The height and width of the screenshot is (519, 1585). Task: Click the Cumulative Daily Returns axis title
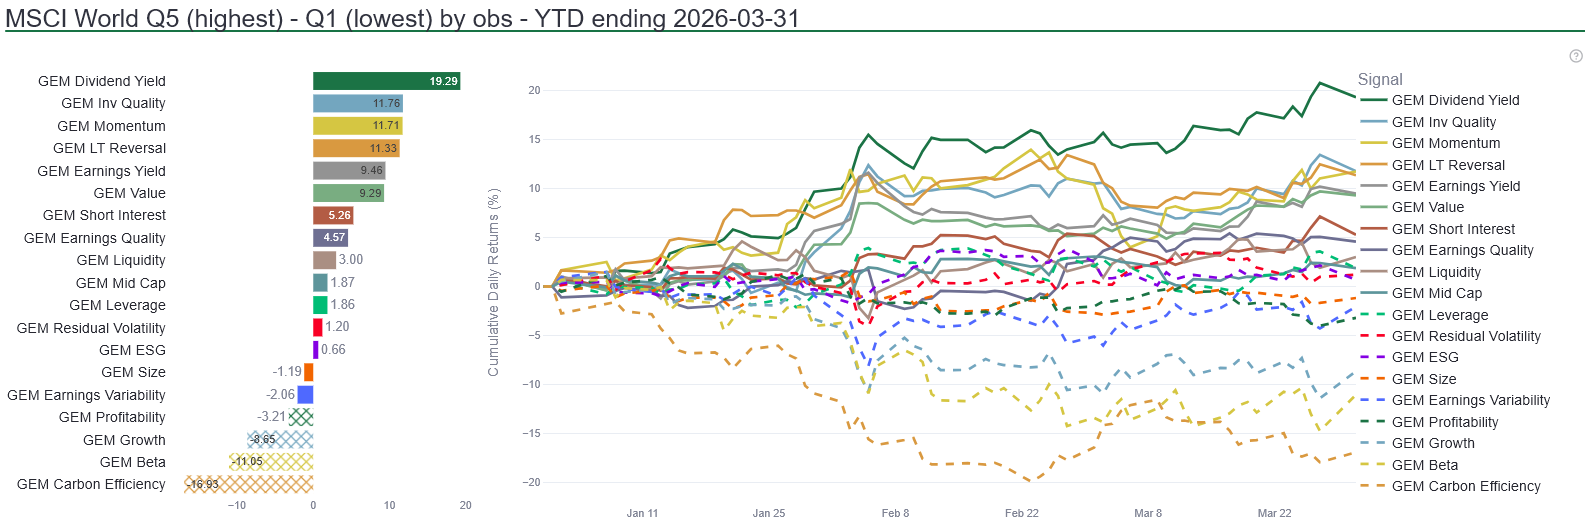[x=493, y=283]
